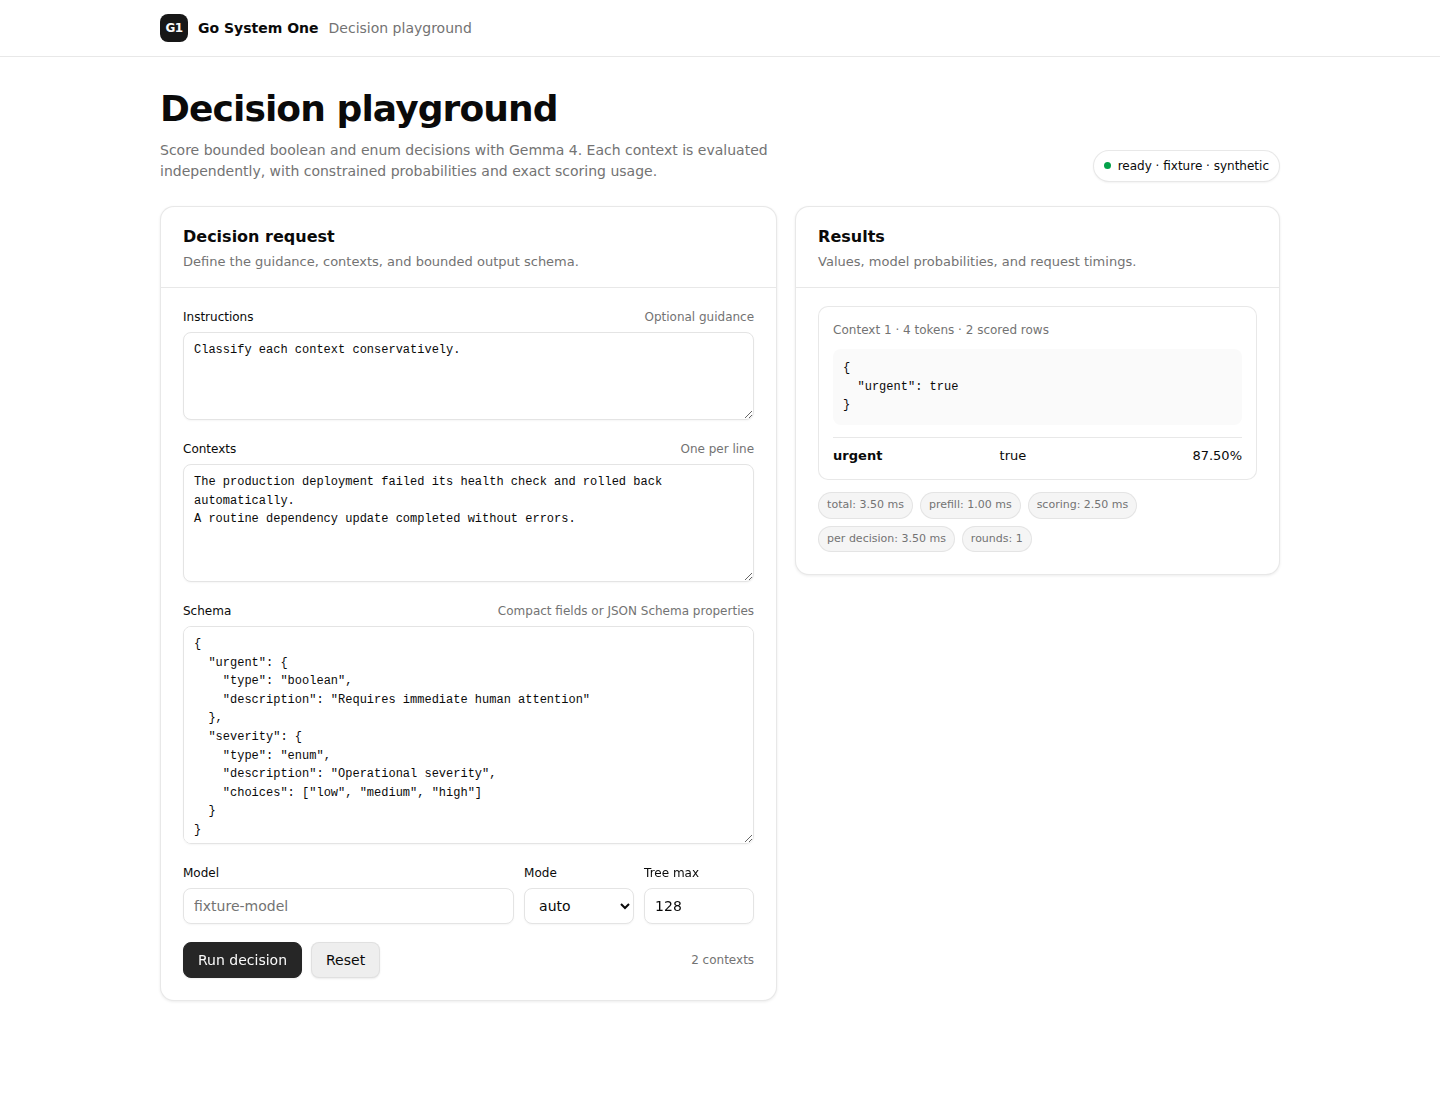Click the G1 logo icon

tap(174, 28)
